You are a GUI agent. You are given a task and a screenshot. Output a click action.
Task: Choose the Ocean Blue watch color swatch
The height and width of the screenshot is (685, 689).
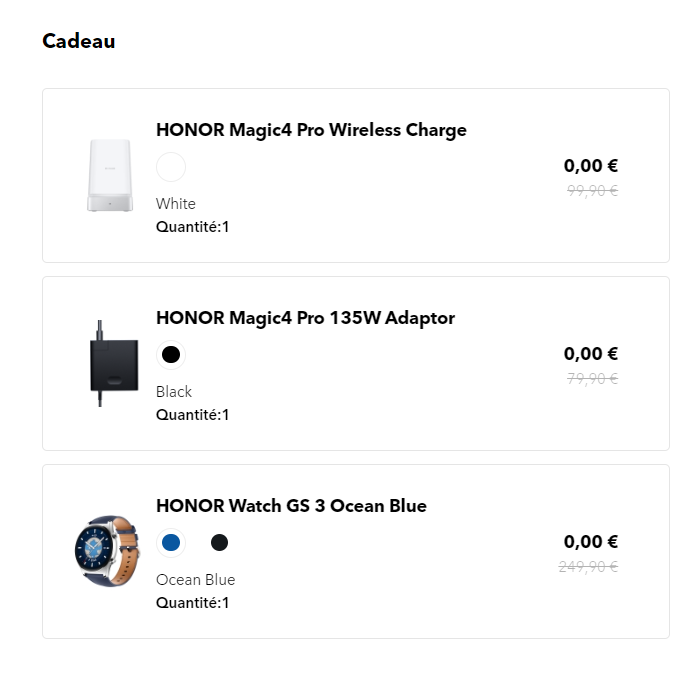click(171, 542)
